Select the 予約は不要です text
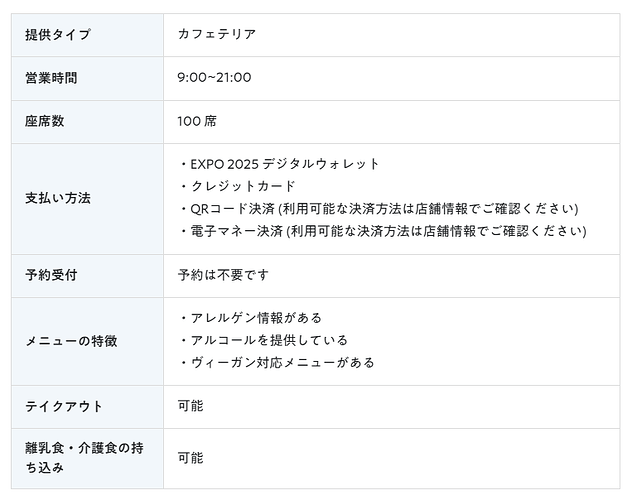This screenshot has height=500, width=631. [x=223, y=275]
